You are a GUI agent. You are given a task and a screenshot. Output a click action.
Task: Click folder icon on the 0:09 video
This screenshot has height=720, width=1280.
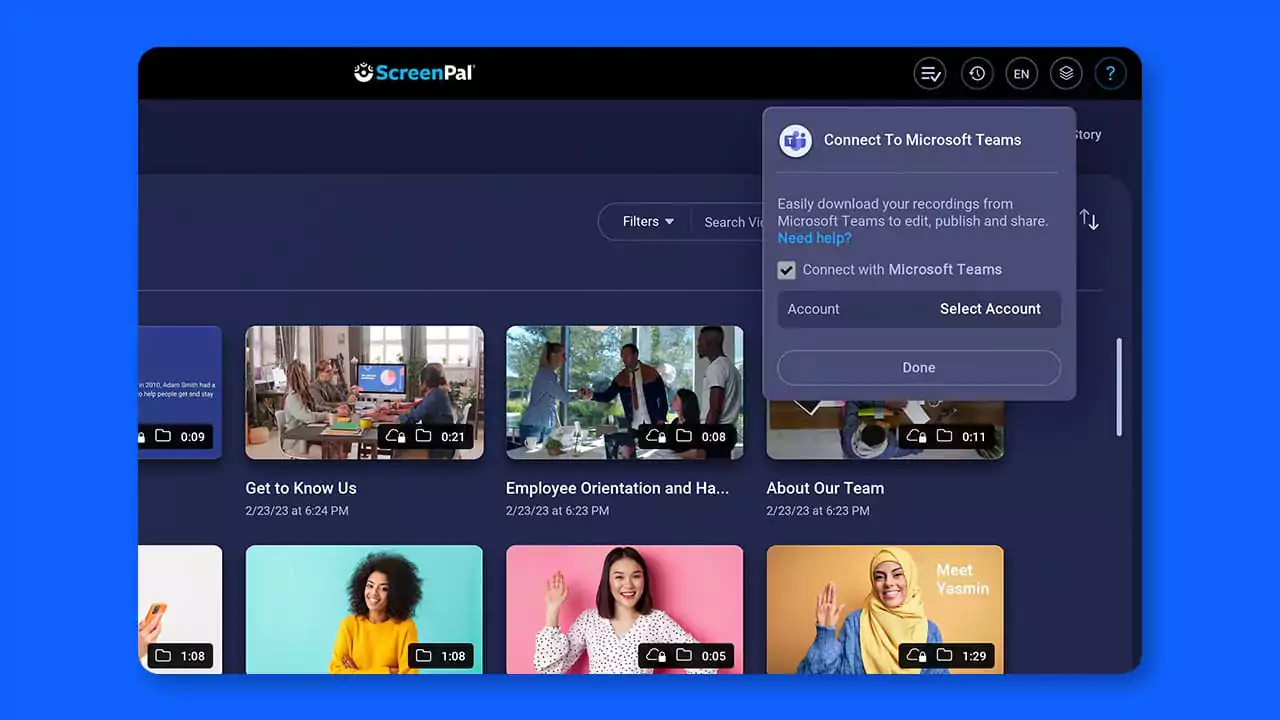click(163, 436)
